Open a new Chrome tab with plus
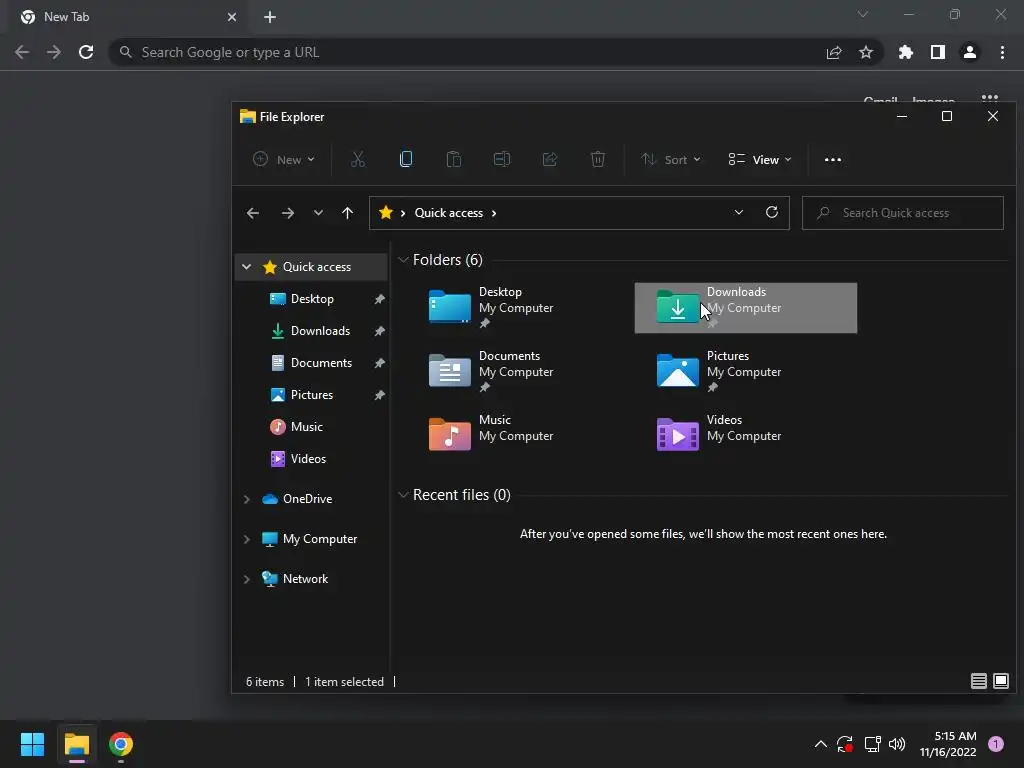Image resolution: width=1024 pixels, height=768 pixels. coord(270,17)
